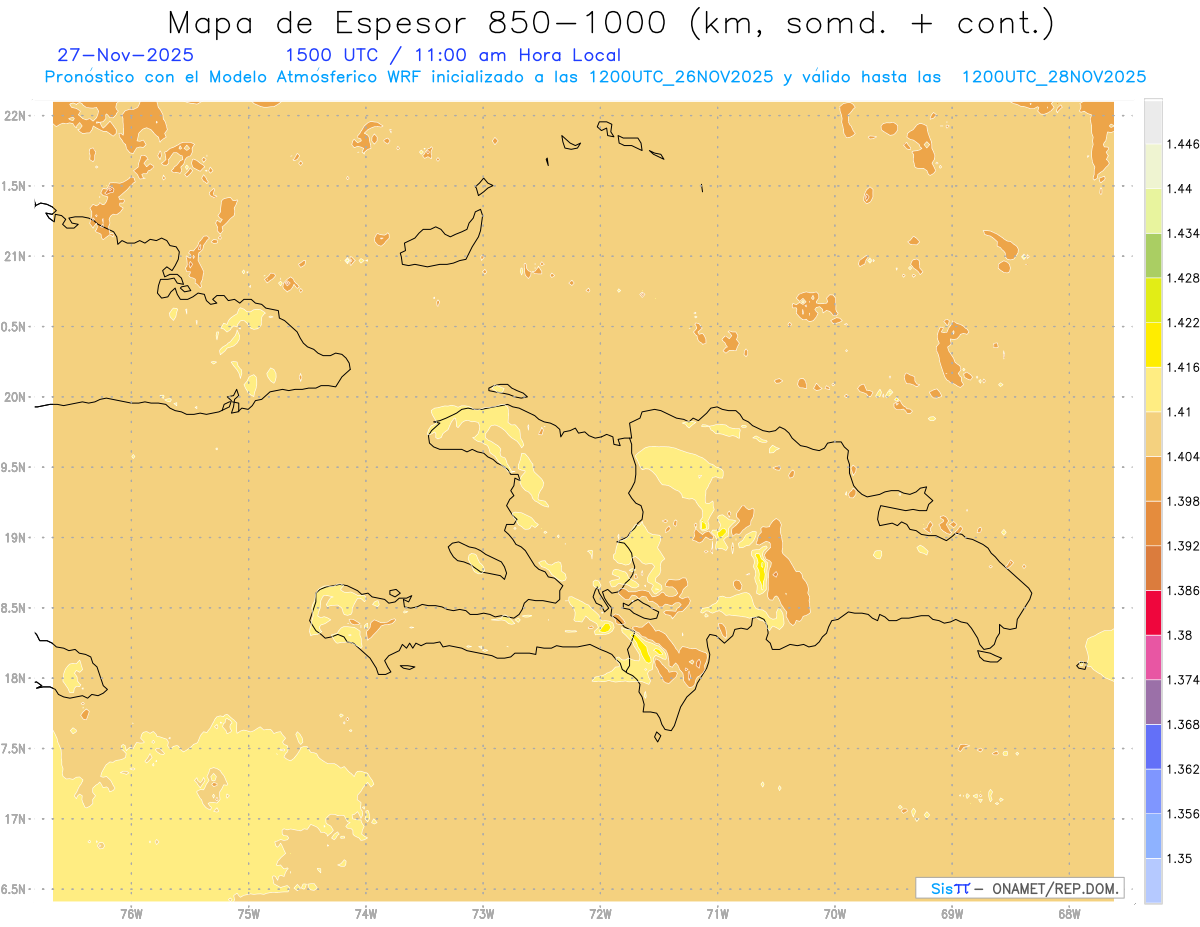Click the colorbar value '1.362'
Image resolution: width=1200 pixels, height=927 pixels.
point(1183,769)
